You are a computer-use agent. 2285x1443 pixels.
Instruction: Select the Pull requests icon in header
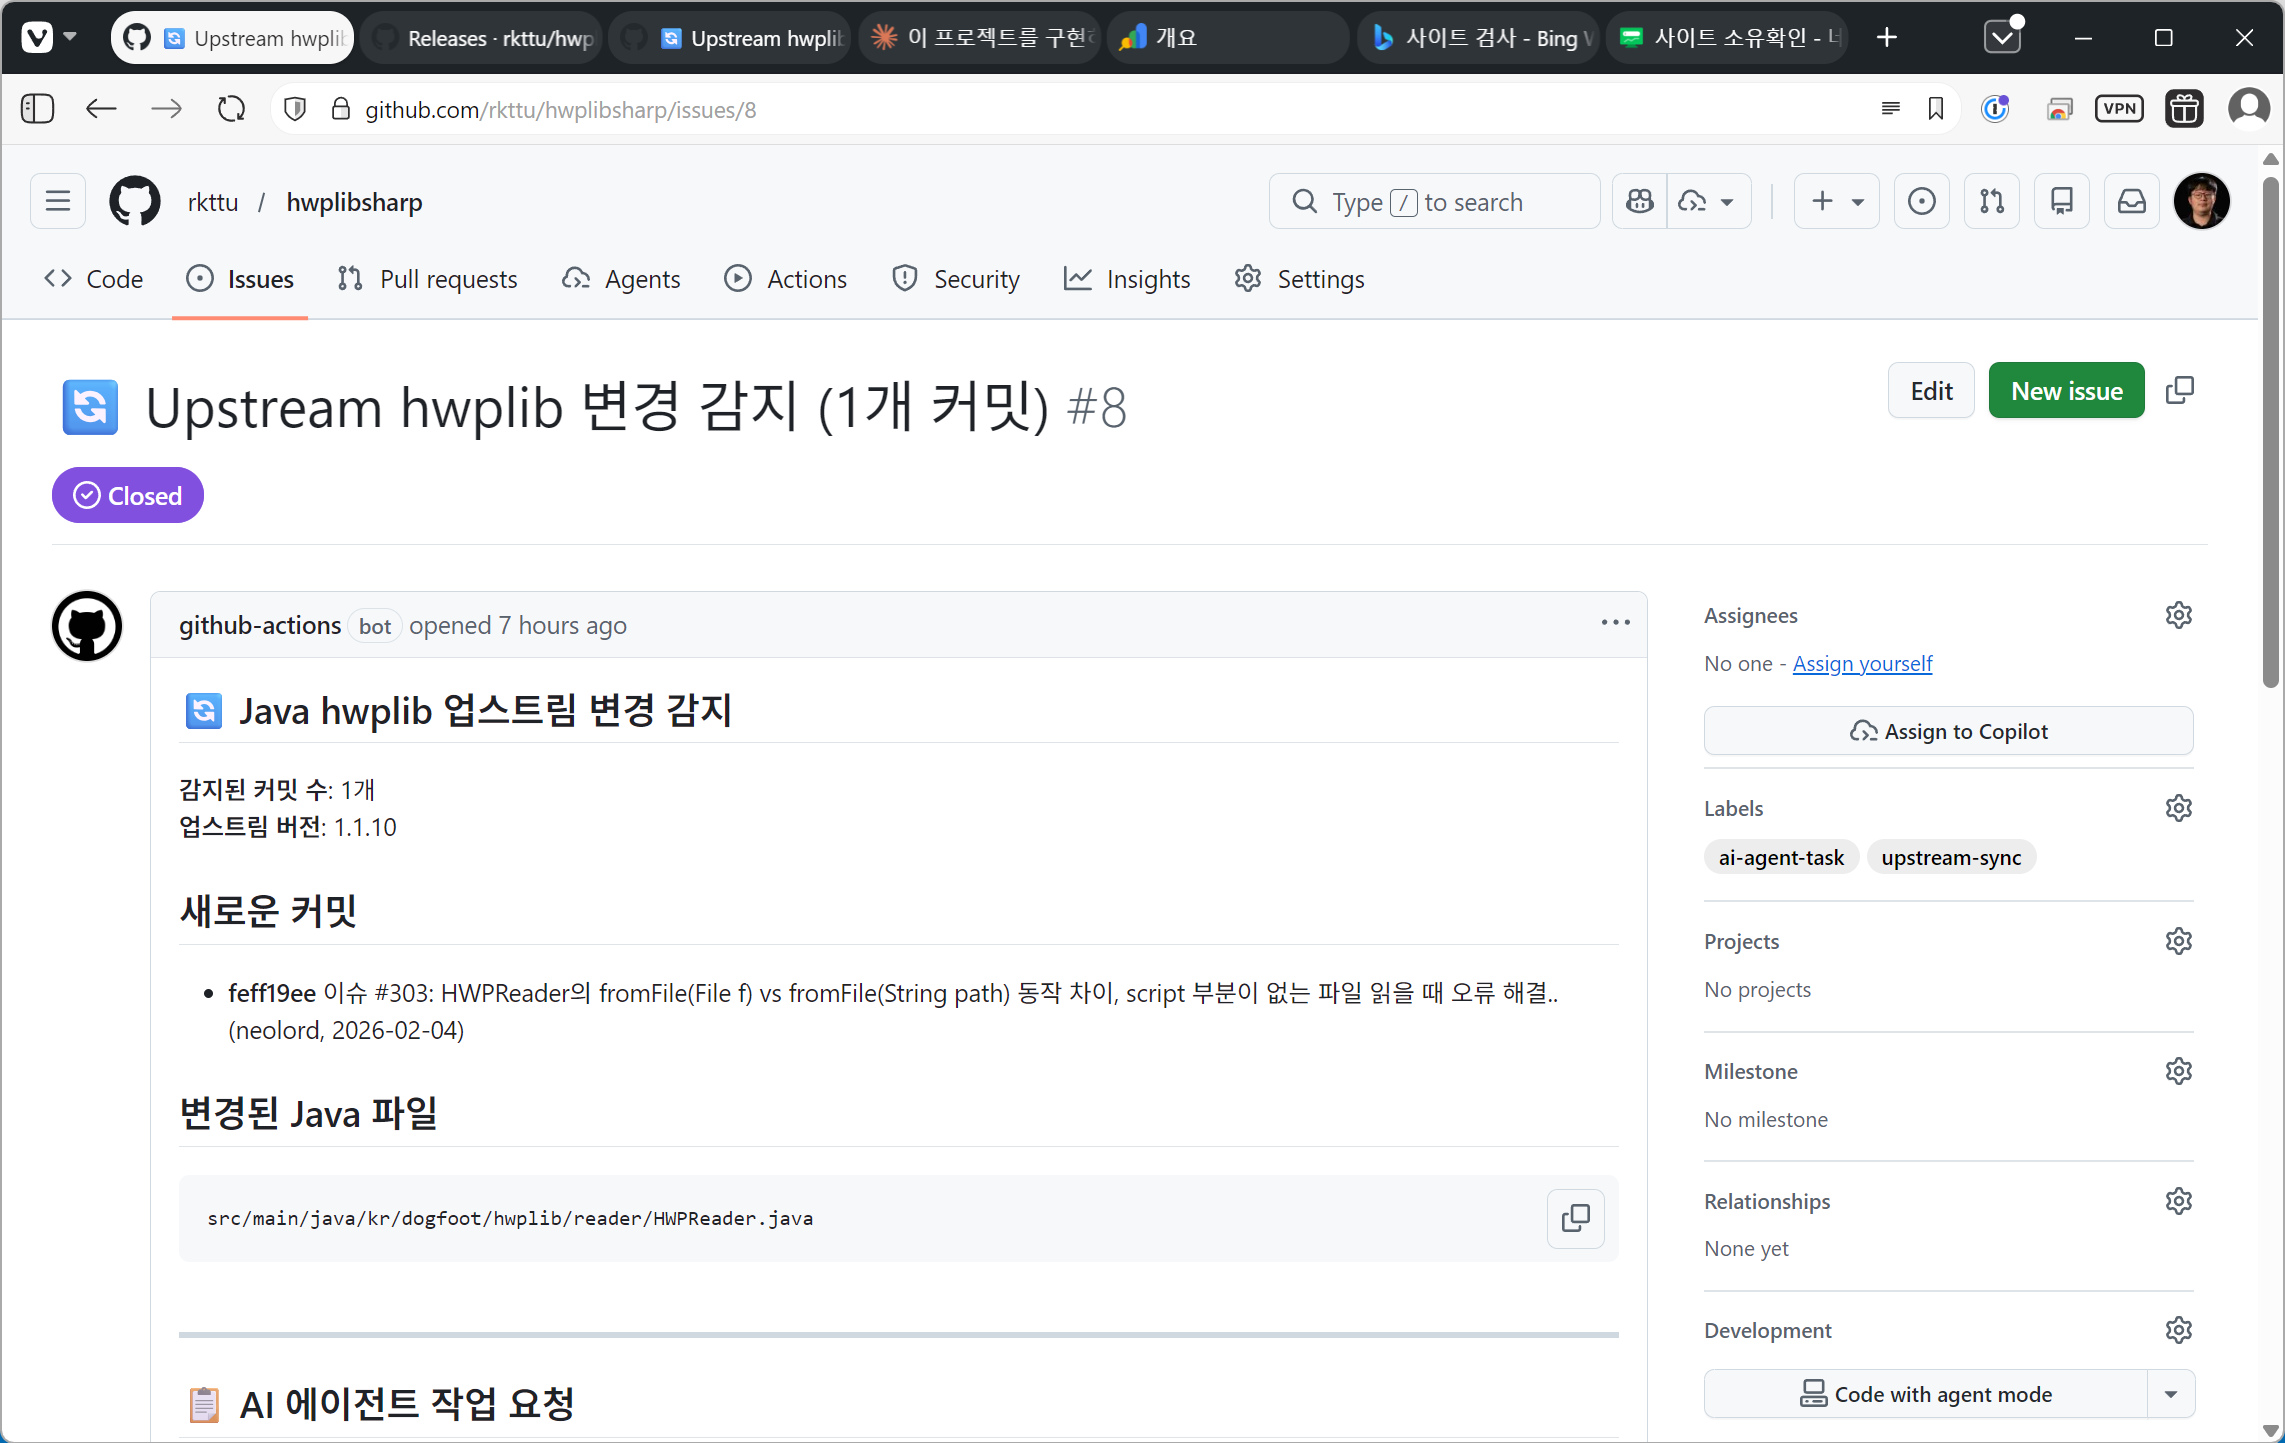click(x=1991, y=201)
